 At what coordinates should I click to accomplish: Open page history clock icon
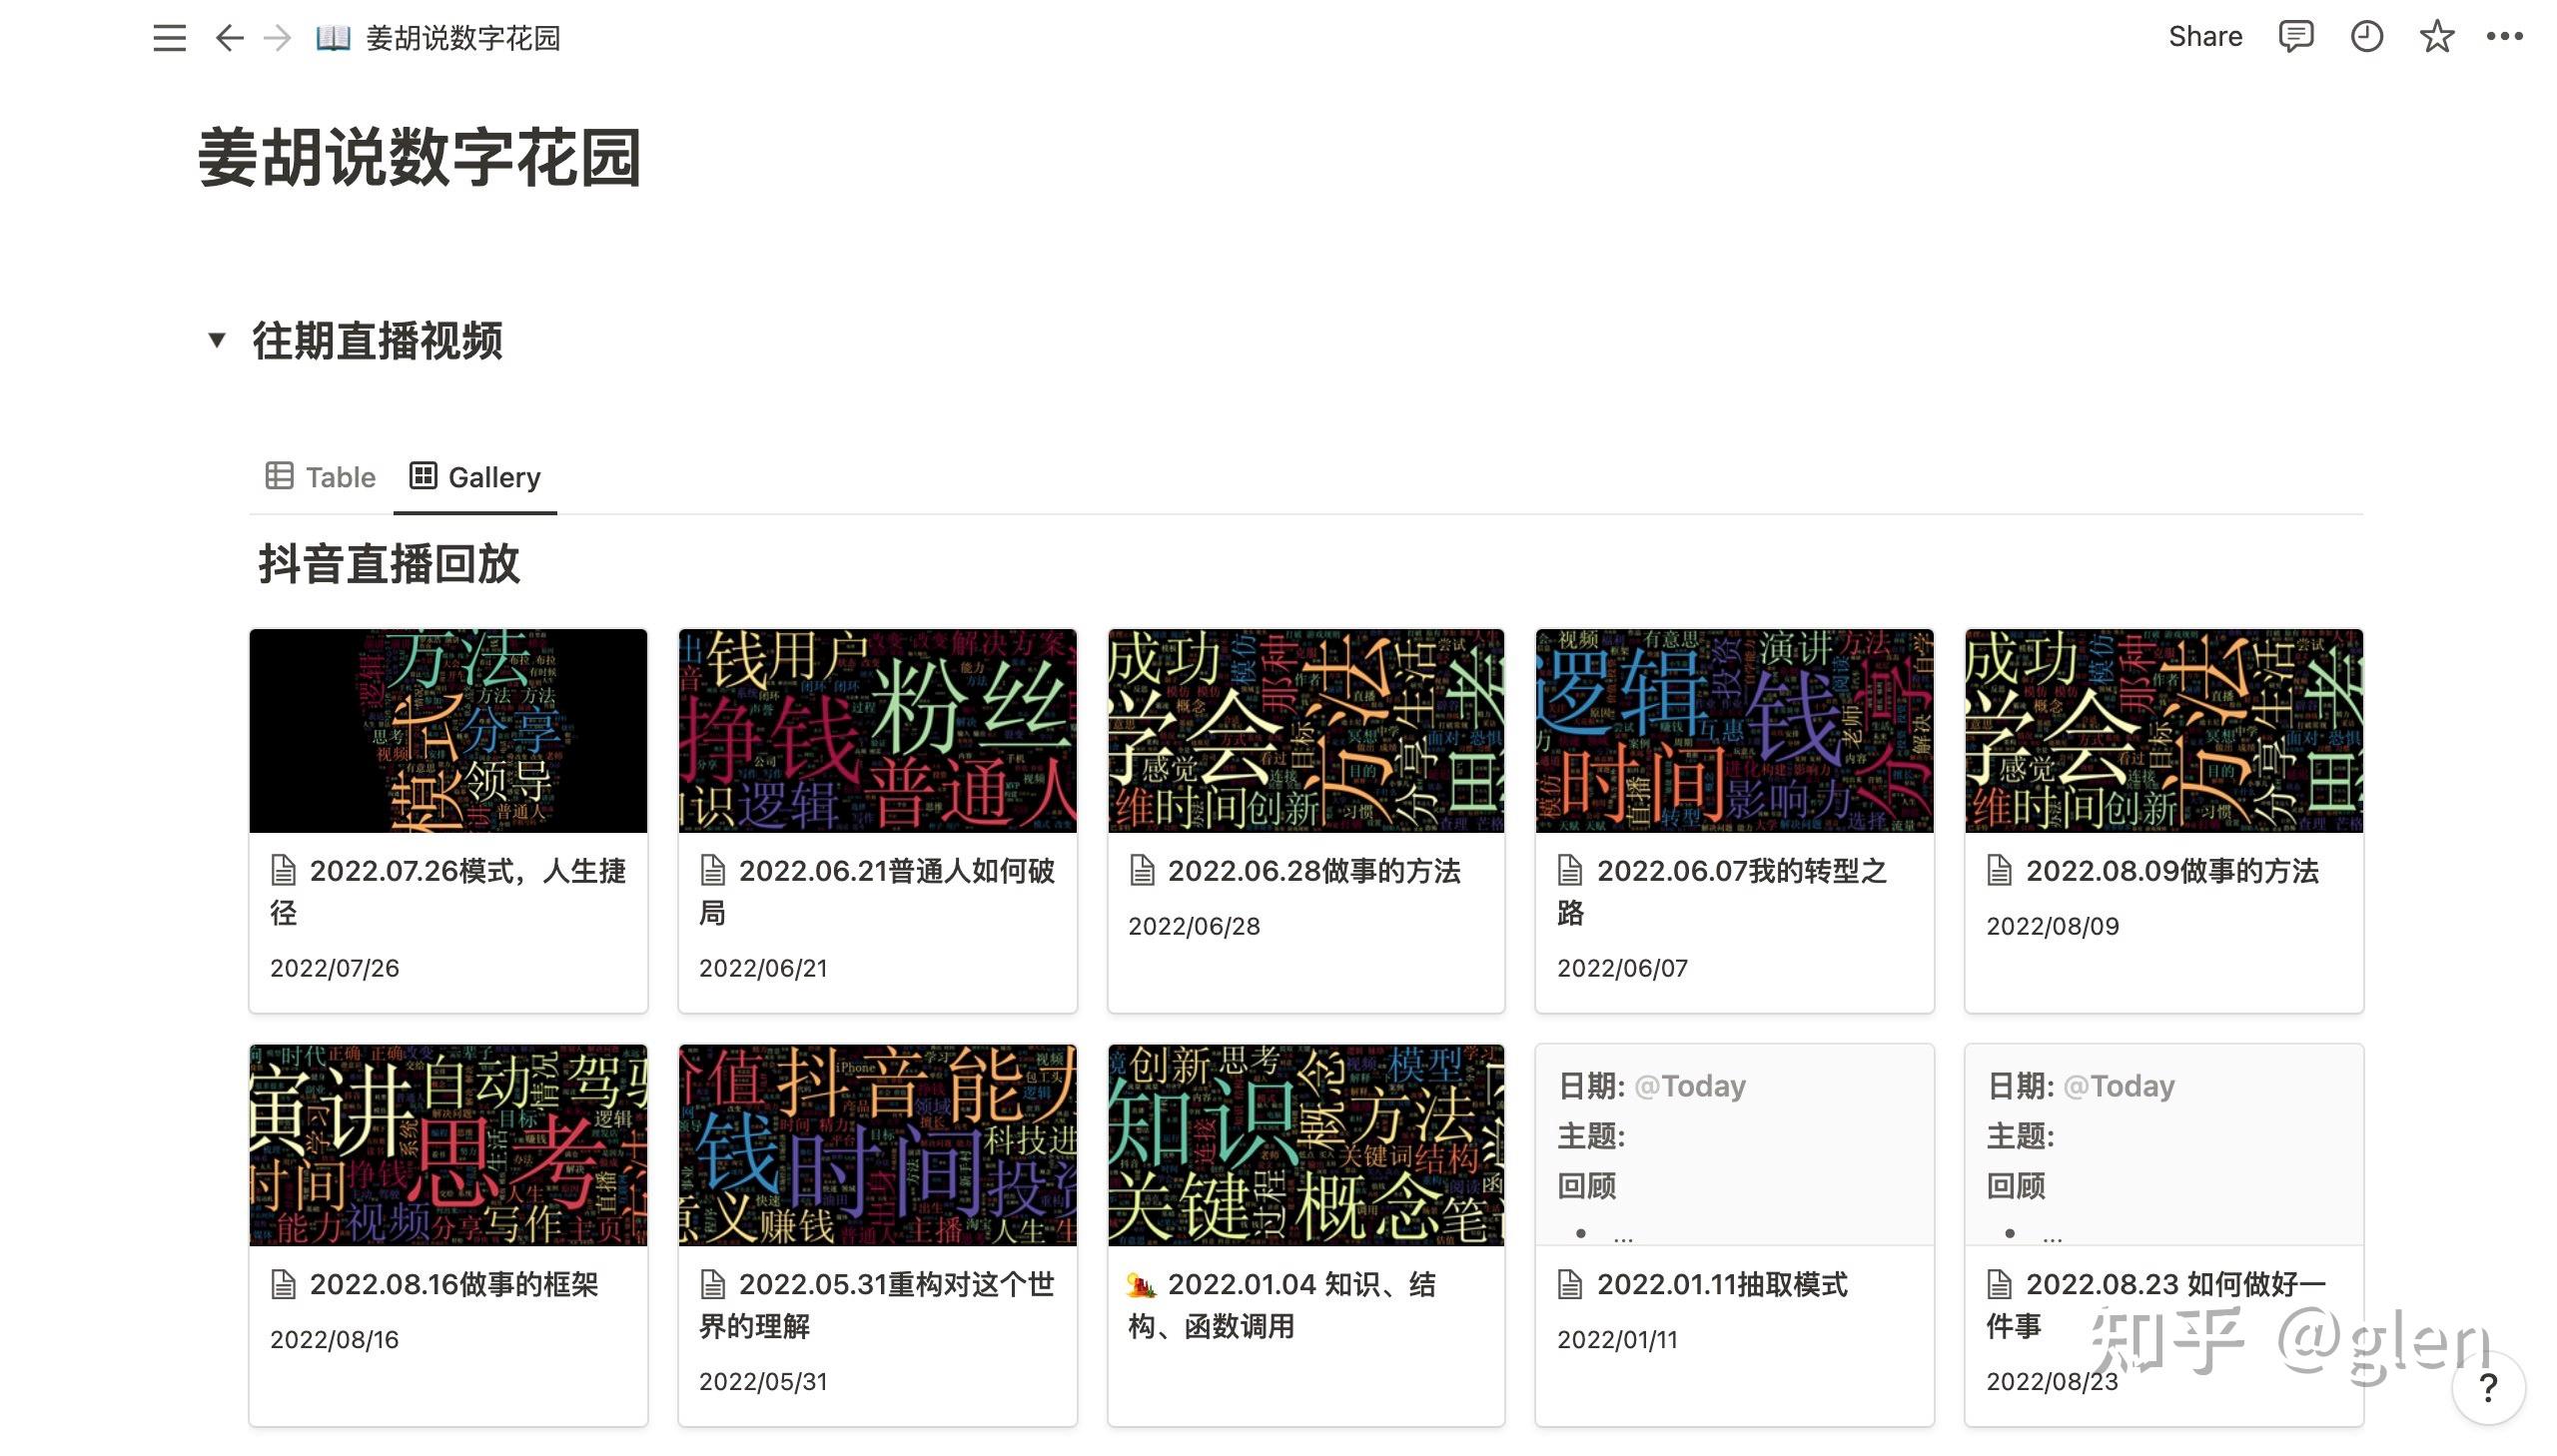pyautogui.click(x=2366, y=37)
